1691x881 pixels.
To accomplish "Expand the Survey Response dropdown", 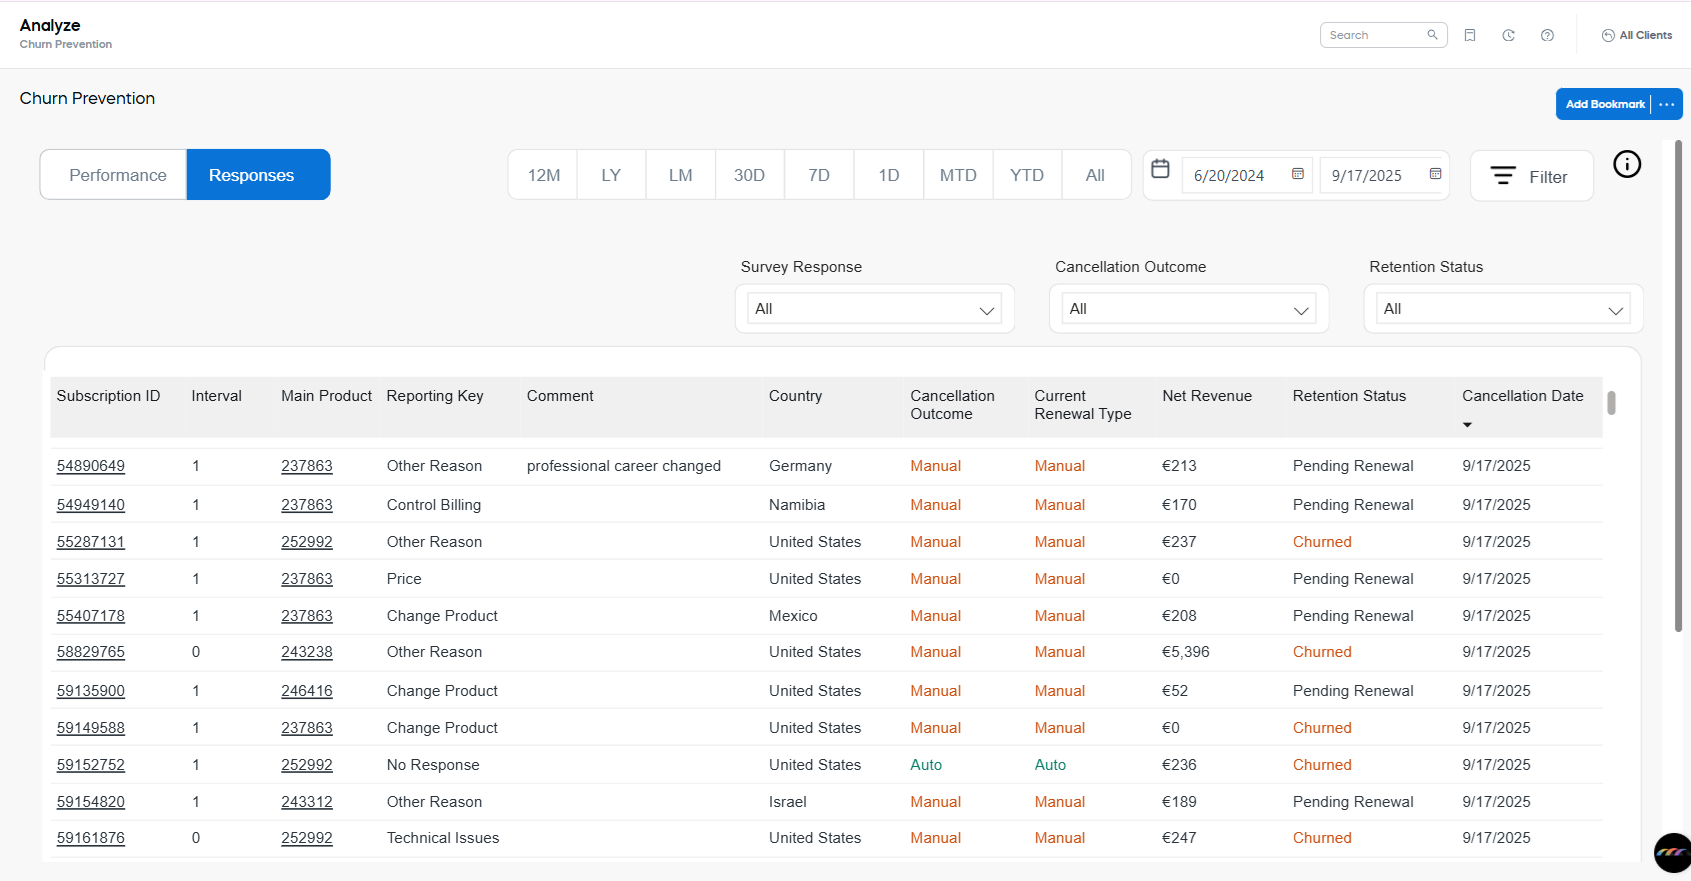I will click(x=874, y=309).
